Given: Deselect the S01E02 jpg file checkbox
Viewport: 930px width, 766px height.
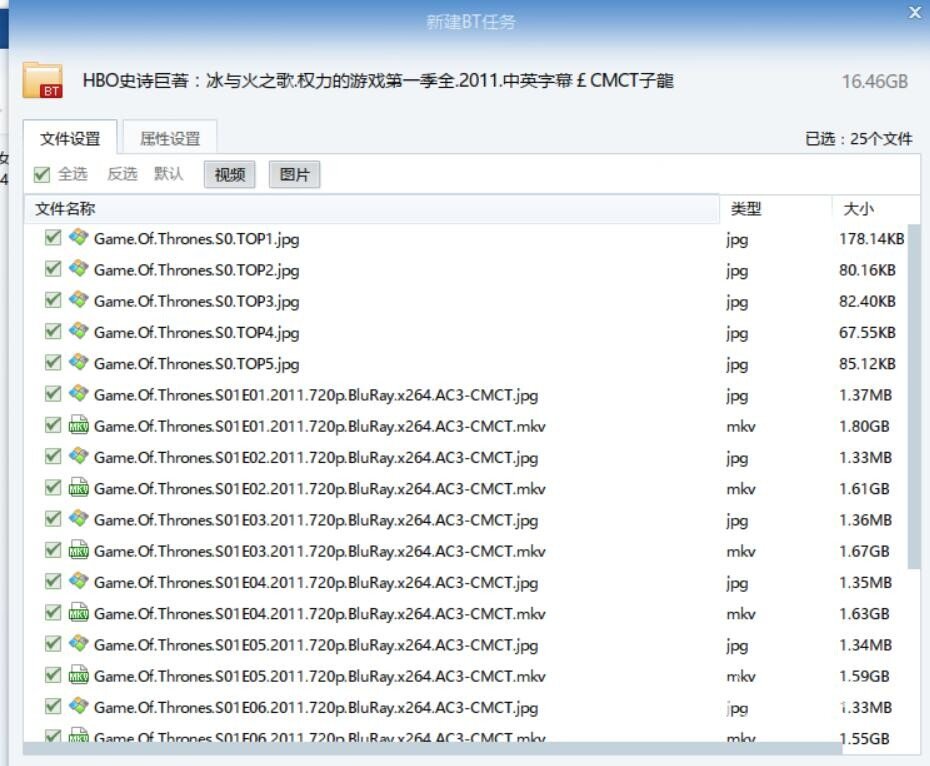Looking at the screenshot, I should tap(53, 457).
